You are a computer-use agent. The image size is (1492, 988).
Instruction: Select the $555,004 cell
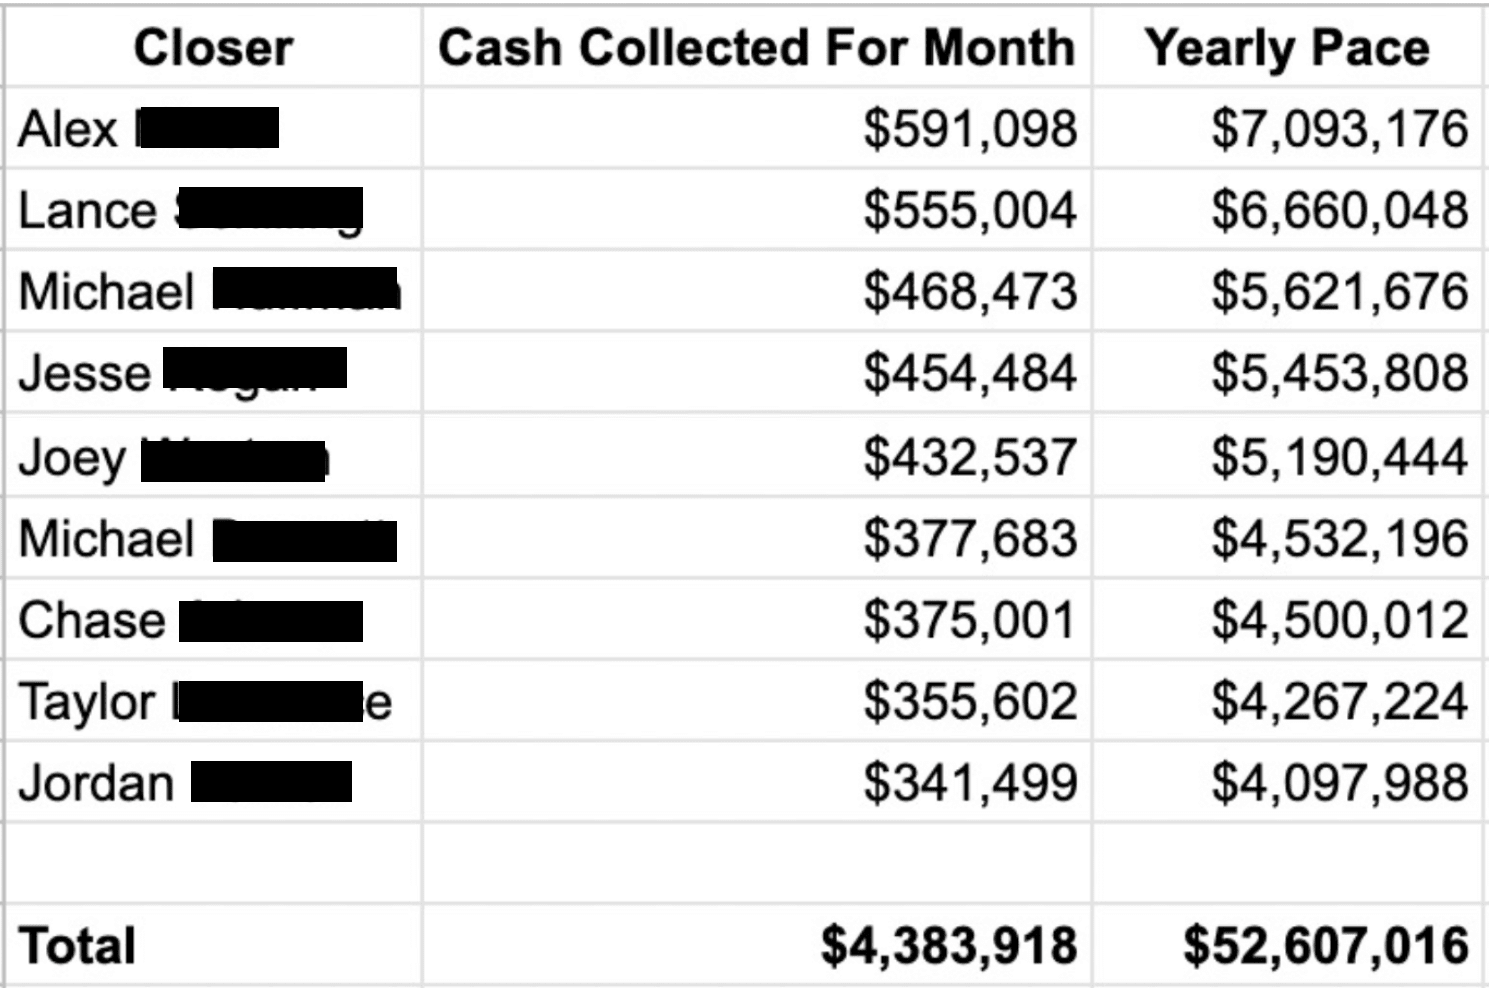tap(970, 211)
